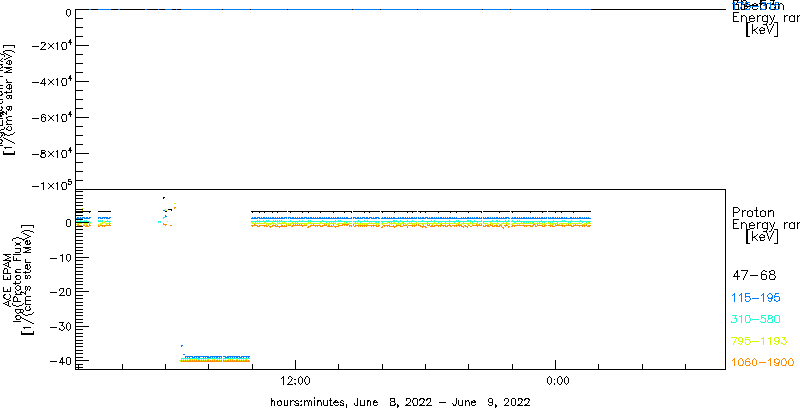
Task: Click the -8×10⁴ tick label in the upper panel
Action: tap(51, 153)
